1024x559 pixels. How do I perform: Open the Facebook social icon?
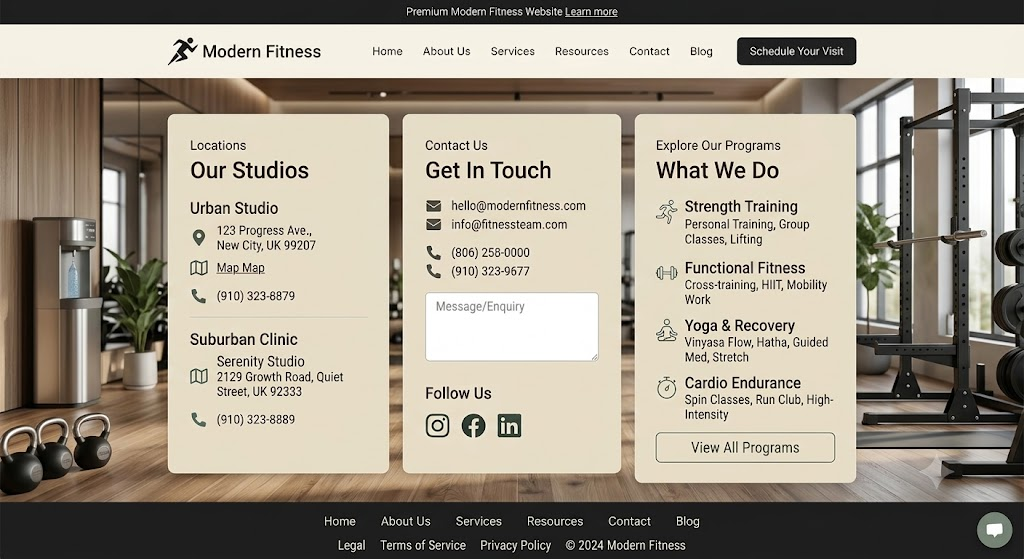[473, 426]
